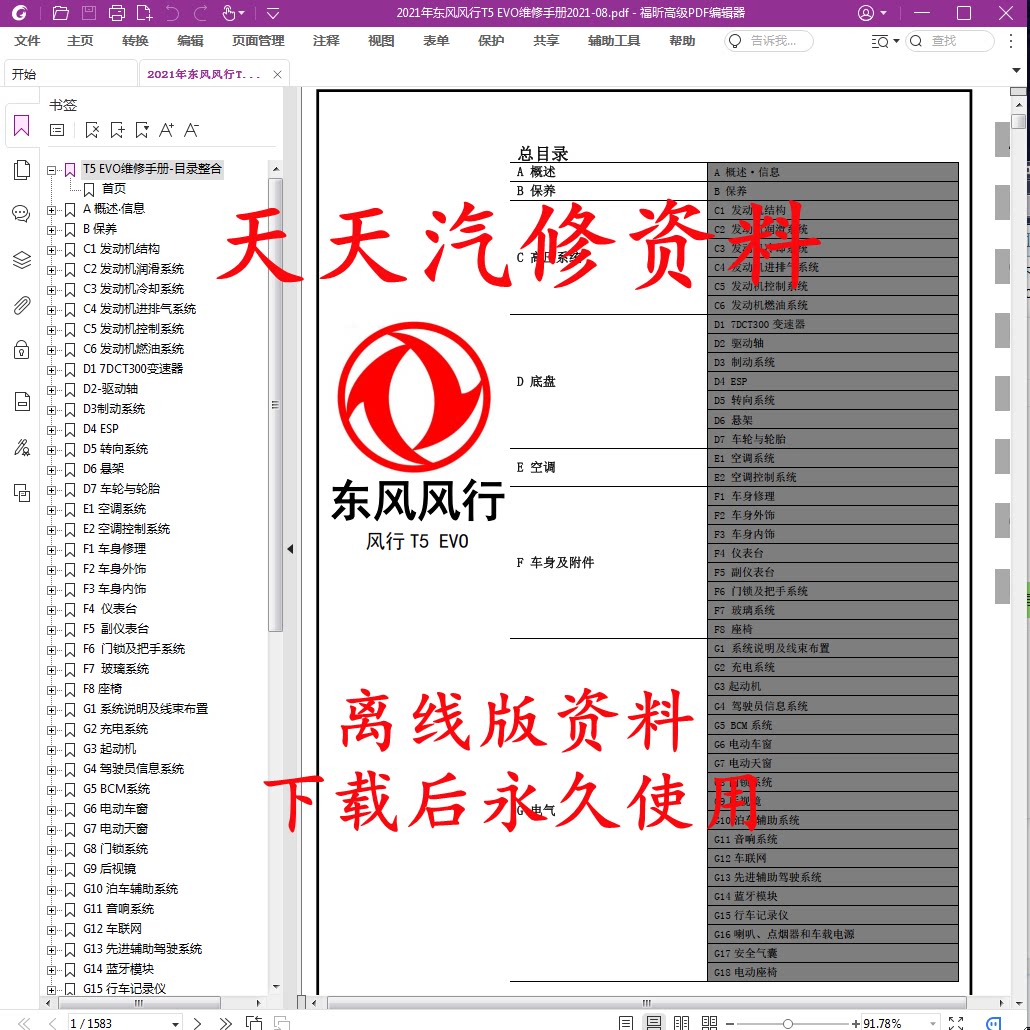
Task: Expand the G4 驾驶员信息系统 bookmark
Action: tap(51, 770)
